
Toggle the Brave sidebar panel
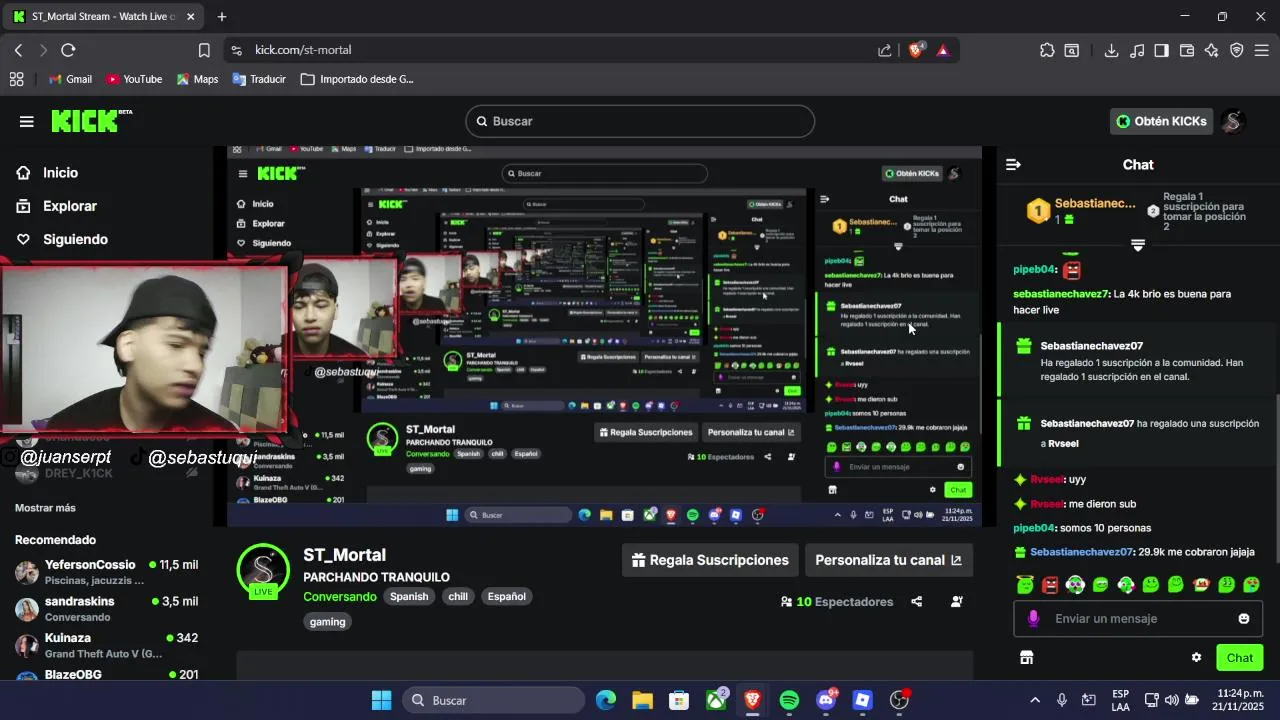(x=1162, y=50)
